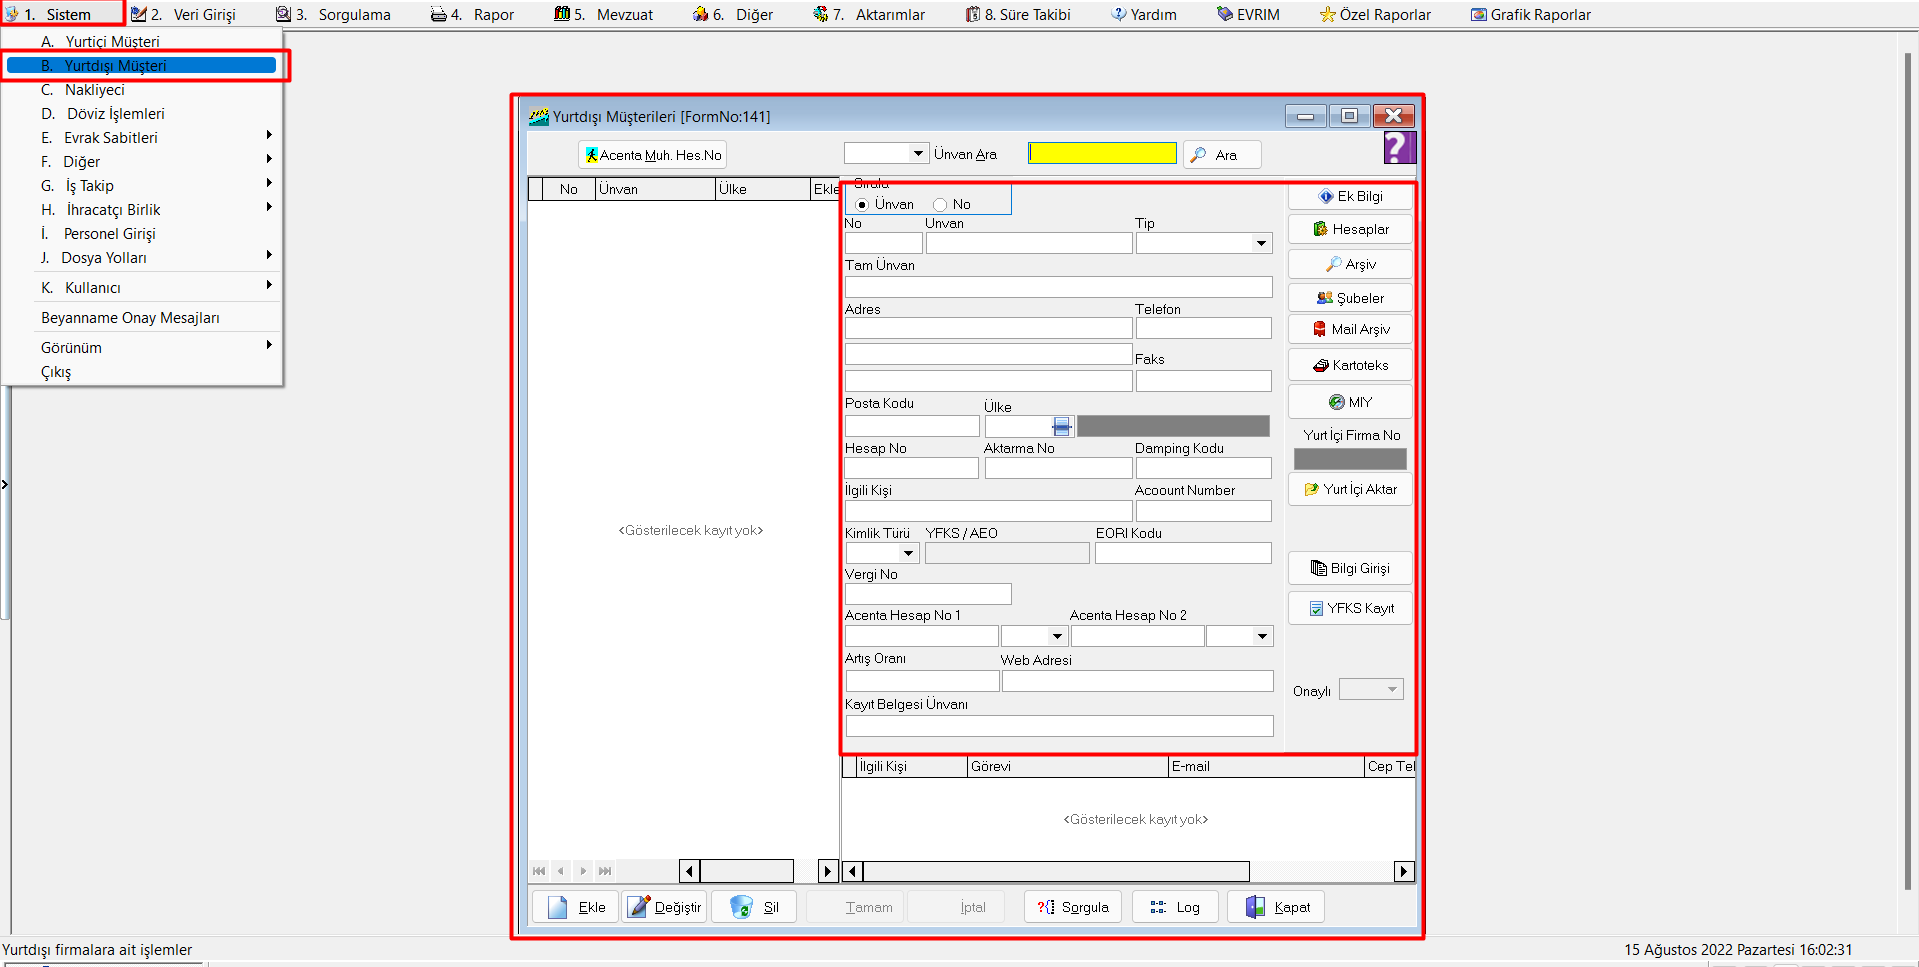Click the Ara search button
The image size is (1919, 967).
(x=1221, y=155)
